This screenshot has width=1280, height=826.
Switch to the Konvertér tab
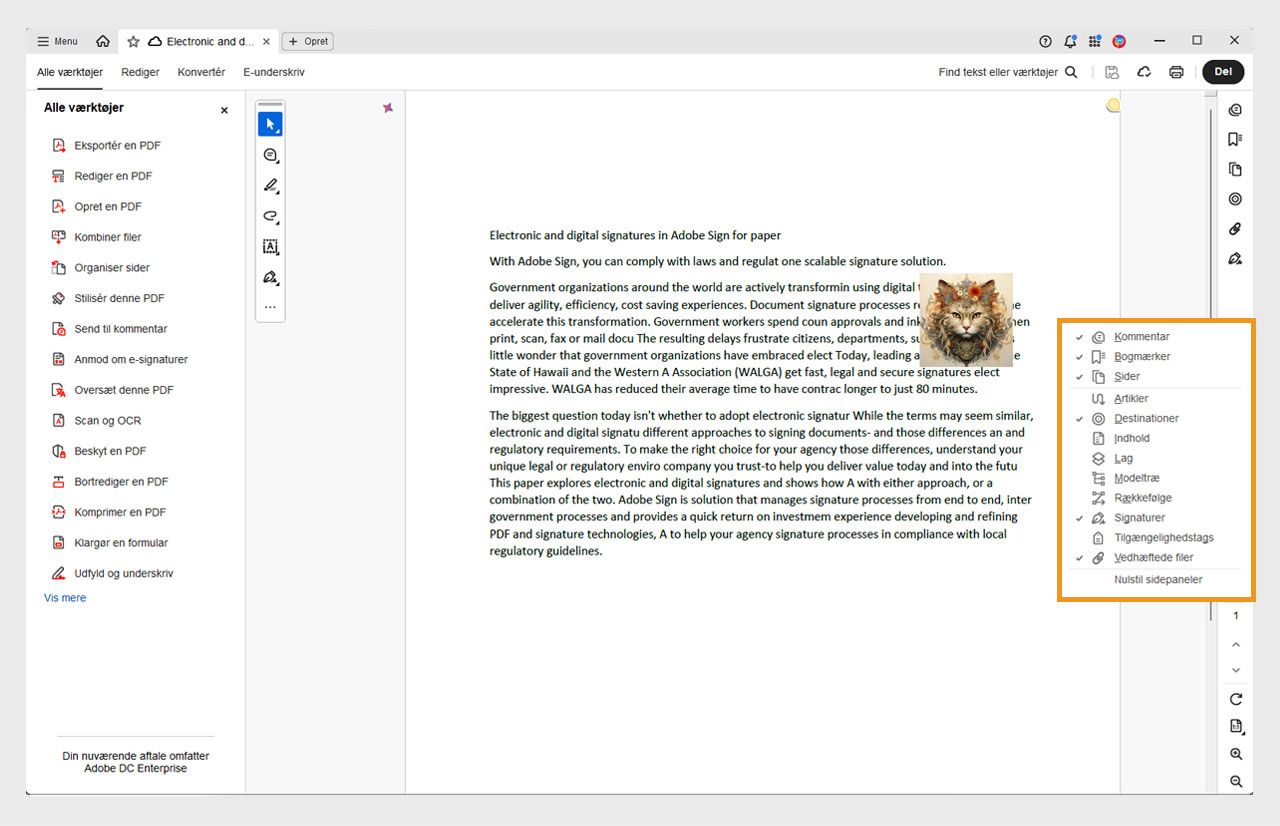pyautogui.click(x=201, y=72)
